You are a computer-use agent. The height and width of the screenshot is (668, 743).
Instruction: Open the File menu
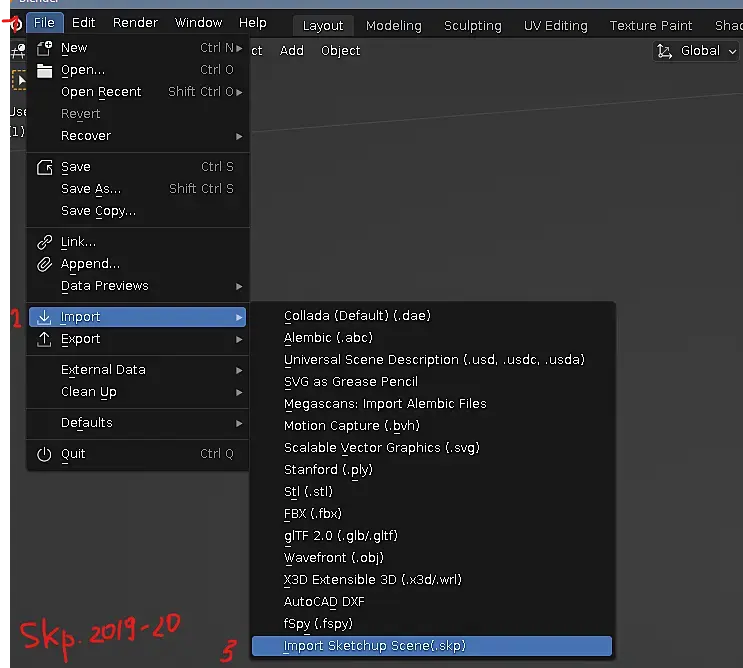point(45,23)
